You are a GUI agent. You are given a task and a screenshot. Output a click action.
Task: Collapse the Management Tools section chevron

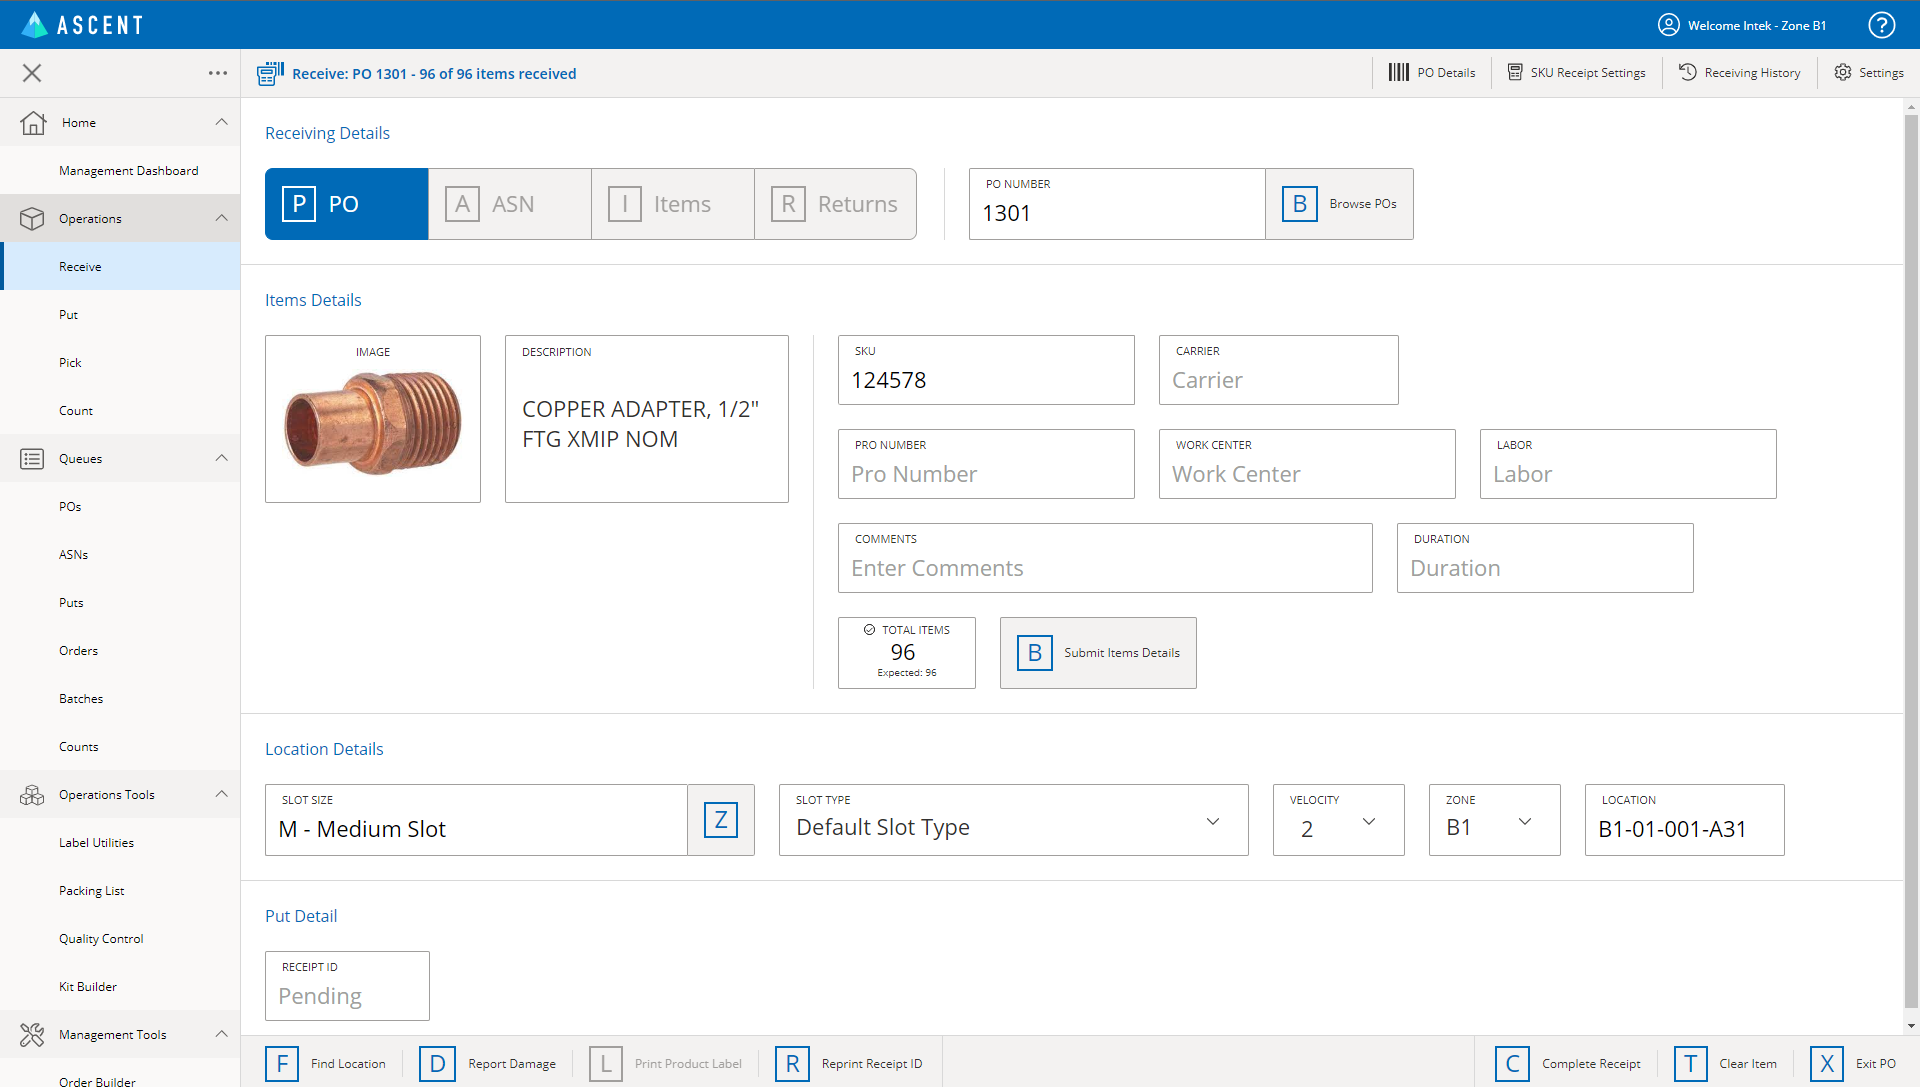click(221, 1034)
